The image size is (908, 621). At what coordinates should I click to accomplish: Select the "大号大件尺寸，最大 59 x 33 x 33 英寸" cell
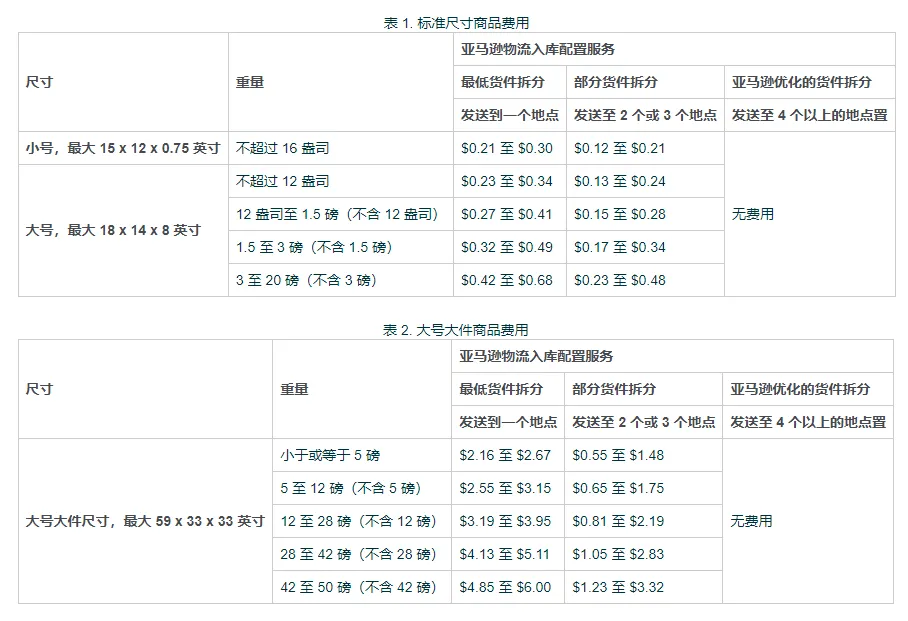(145, 521)
